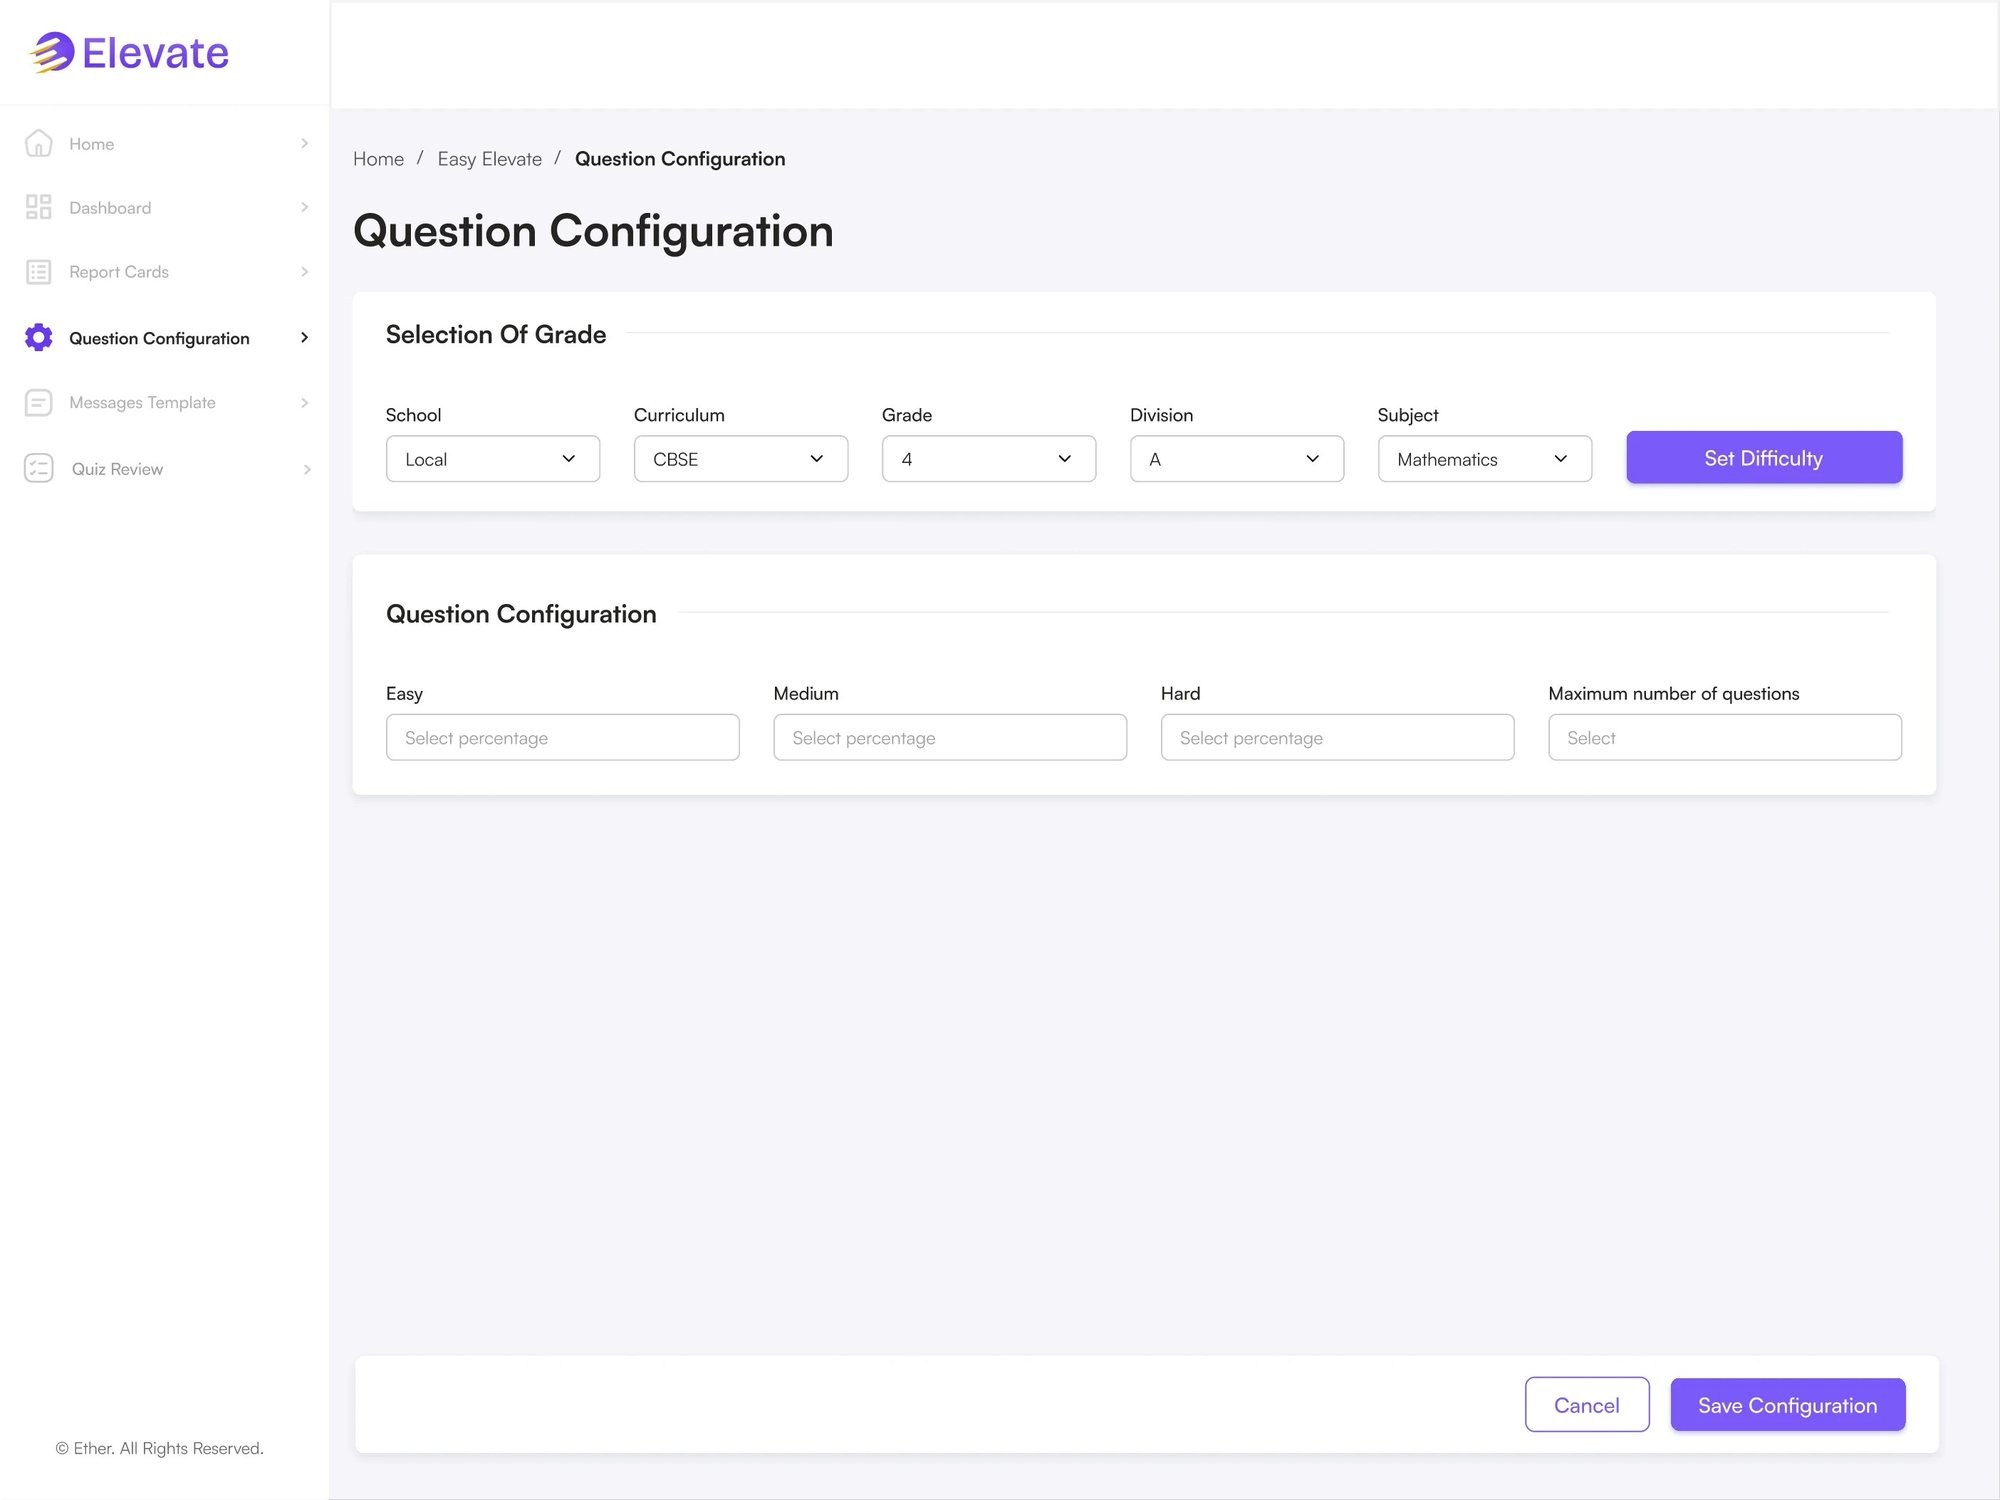Expand the Quiz Review chevron

click(306, 469)
